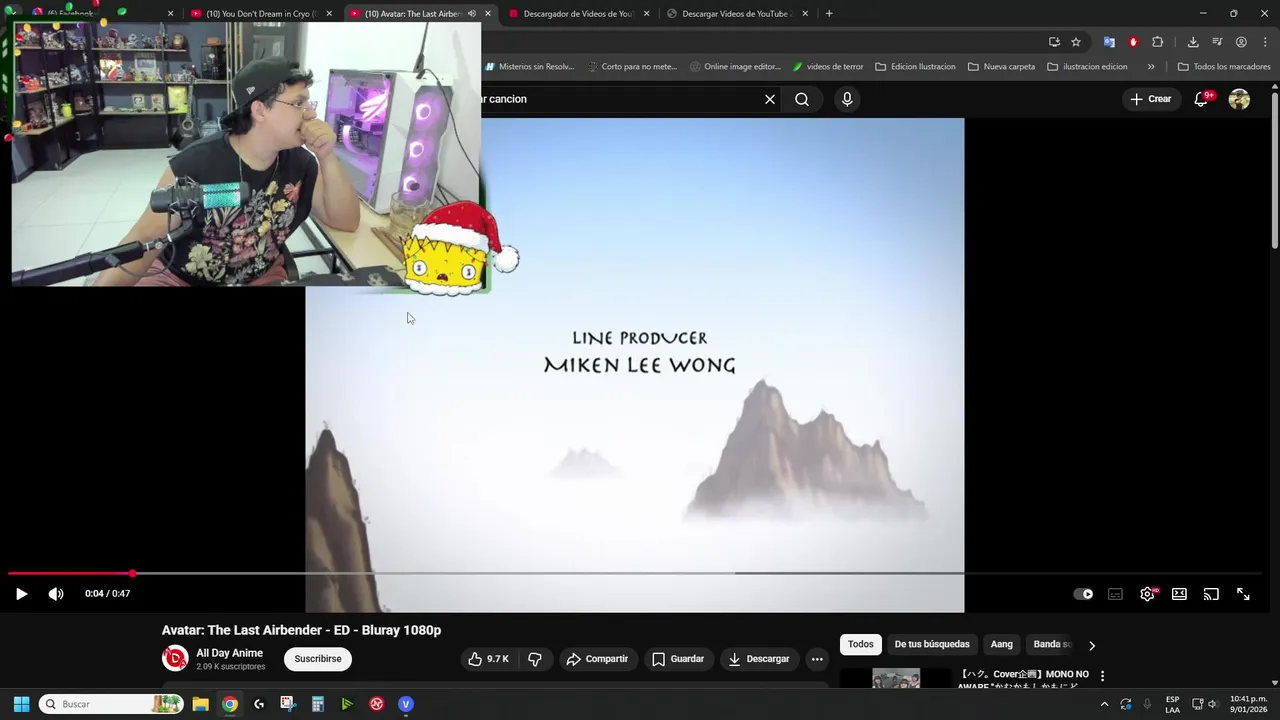
Task: Expand the Edicion Ilustracion bookmark folder
Action: pos(915,67)
